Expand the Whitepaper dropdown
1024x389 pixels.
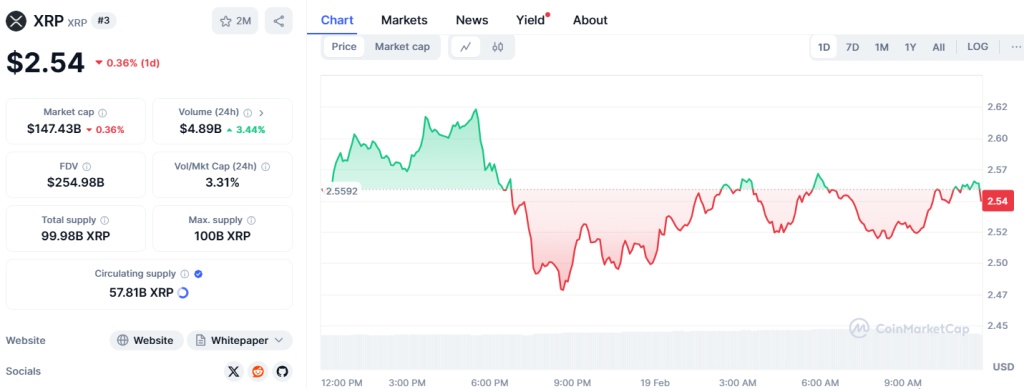(240, 340)
